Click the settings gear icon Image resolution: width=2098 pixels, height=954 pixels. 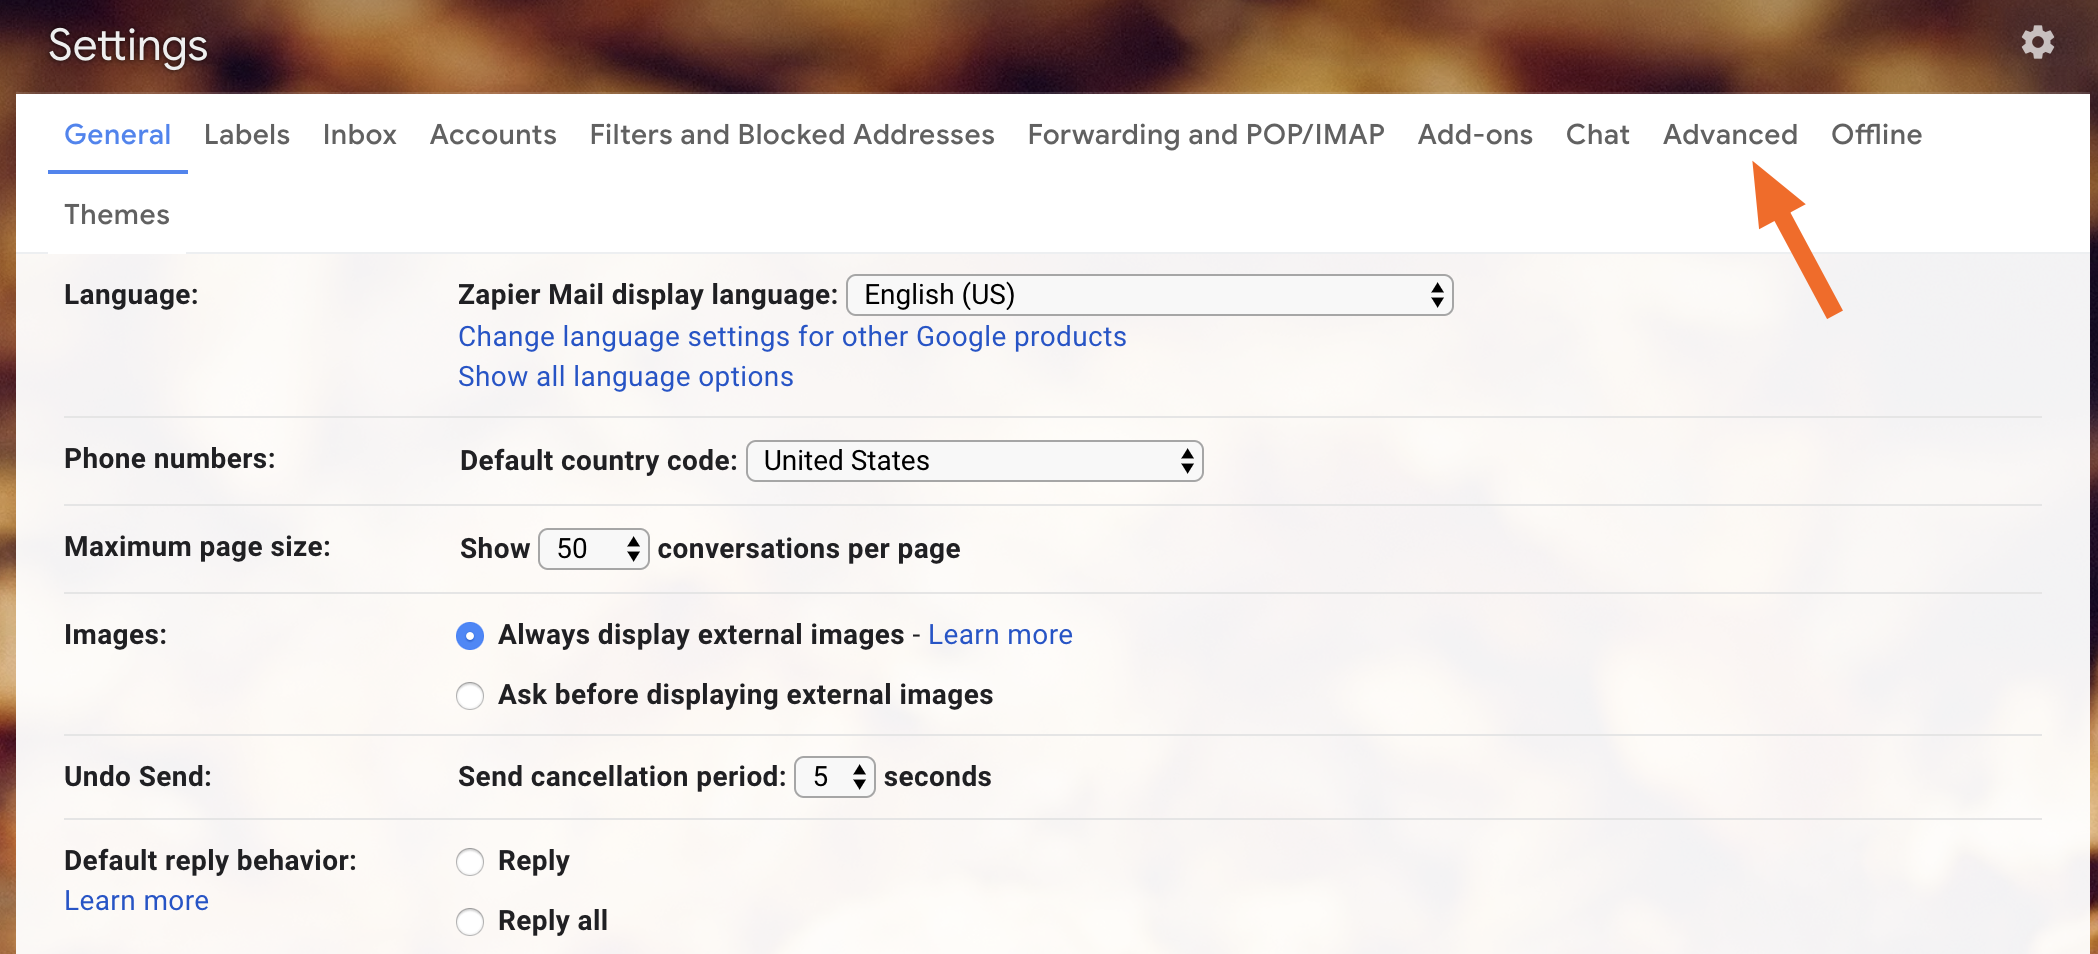pos(2037,43)
